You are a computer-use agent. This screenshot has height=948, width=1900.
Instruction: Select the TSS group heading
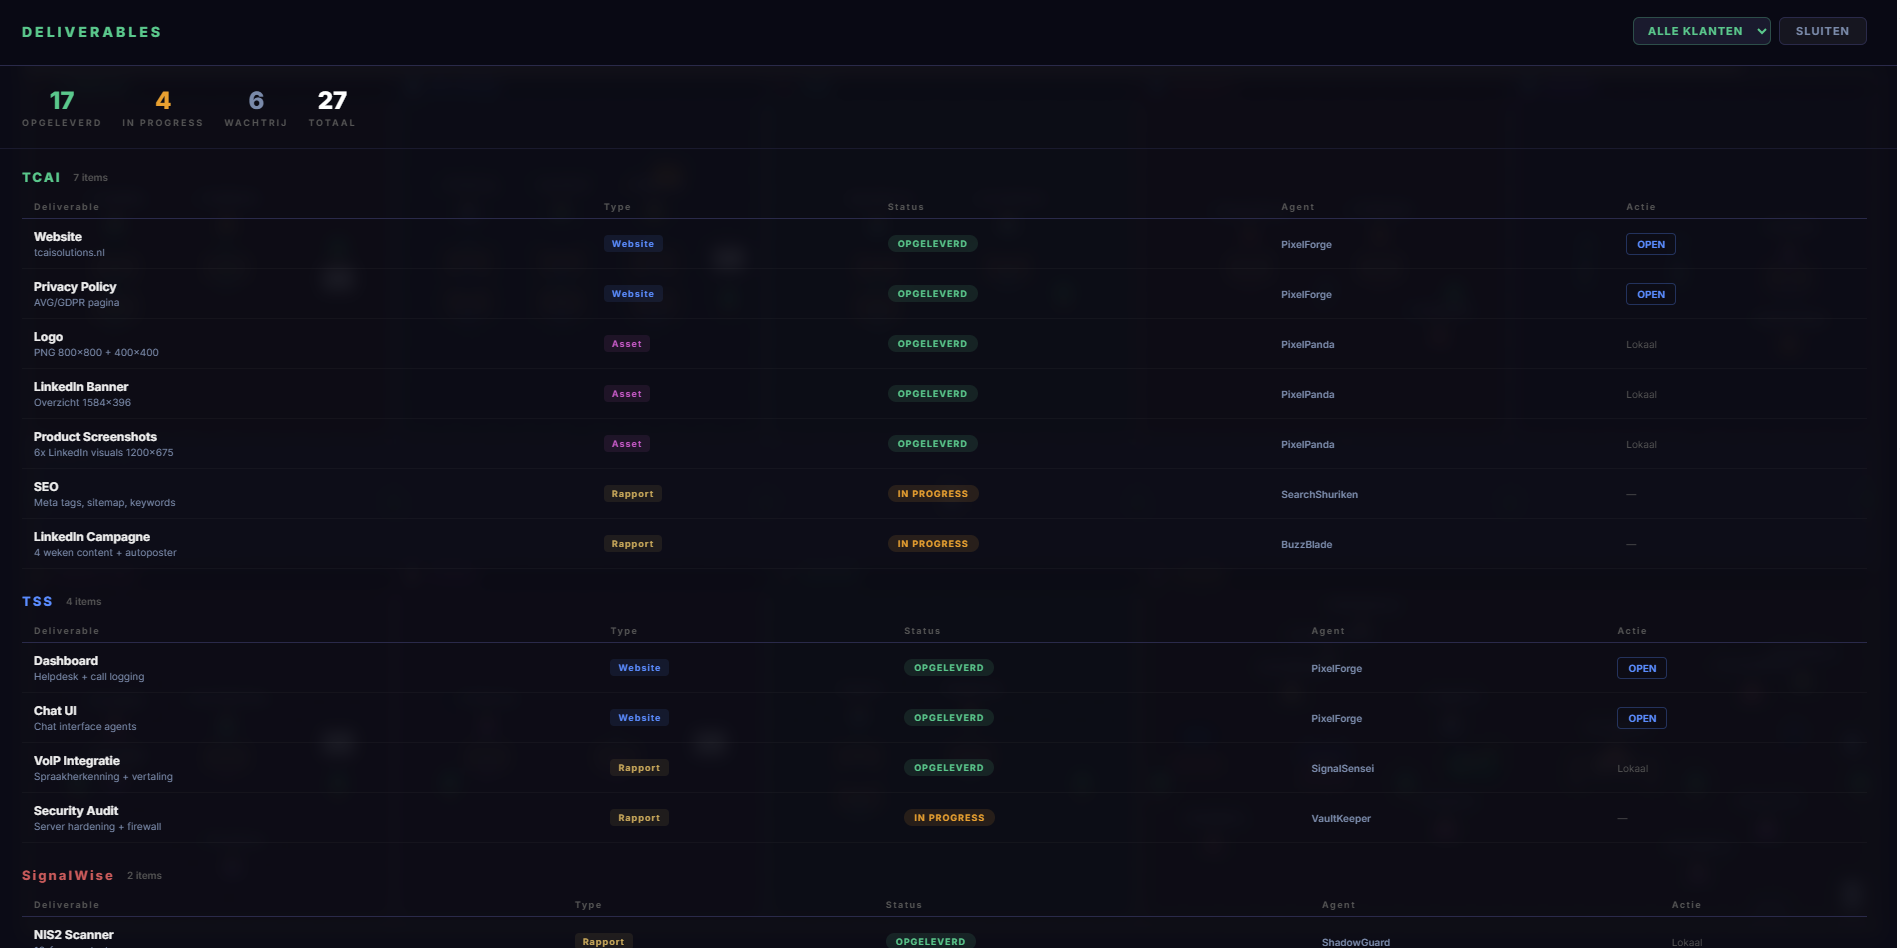tap(37, 601)
